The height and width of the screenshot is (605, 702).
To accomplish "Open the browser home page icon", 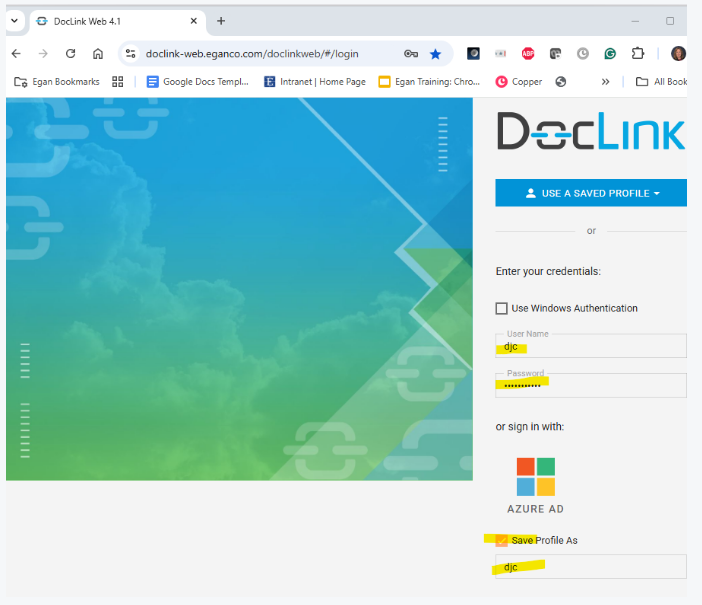I will coord(98,54).
